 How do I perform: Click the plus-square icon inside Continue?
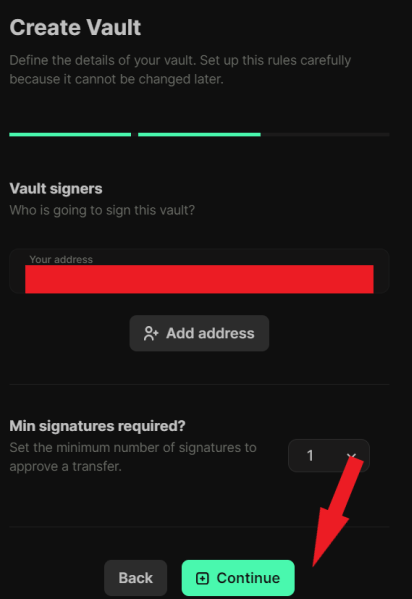[202, 578]
